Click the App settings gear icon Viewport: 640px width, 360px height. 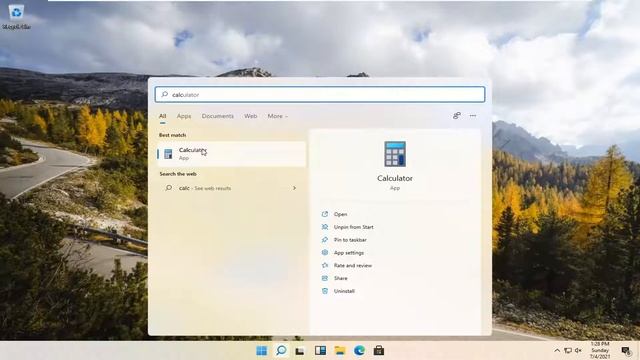click(325, 253)
